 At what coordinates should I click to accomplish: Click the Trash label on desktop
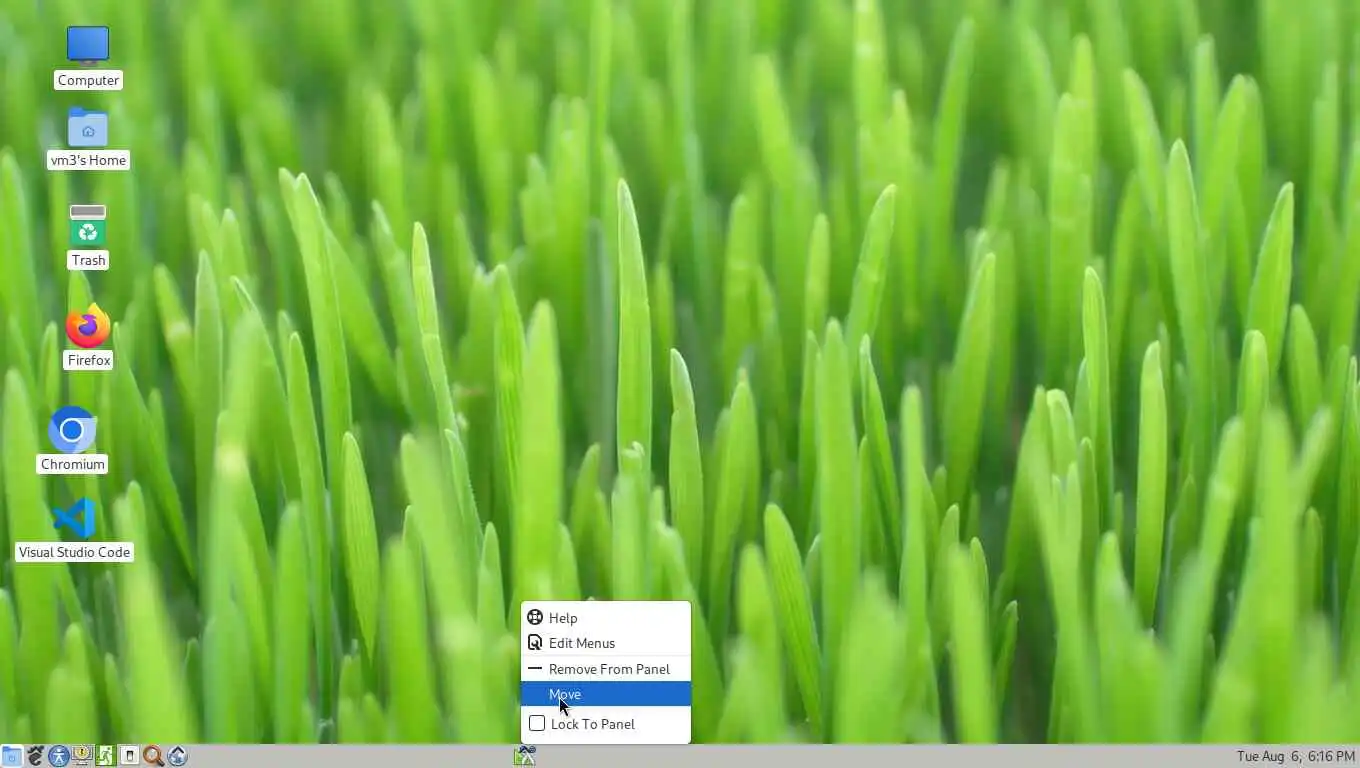(88, 260)
